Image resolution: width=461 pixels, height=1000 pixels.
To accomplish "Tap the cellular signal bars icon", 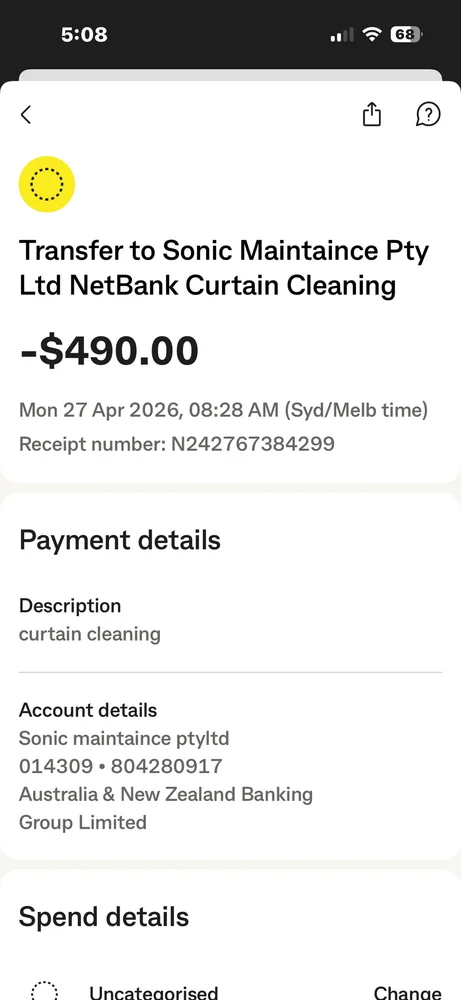I will tap(342, 34).
